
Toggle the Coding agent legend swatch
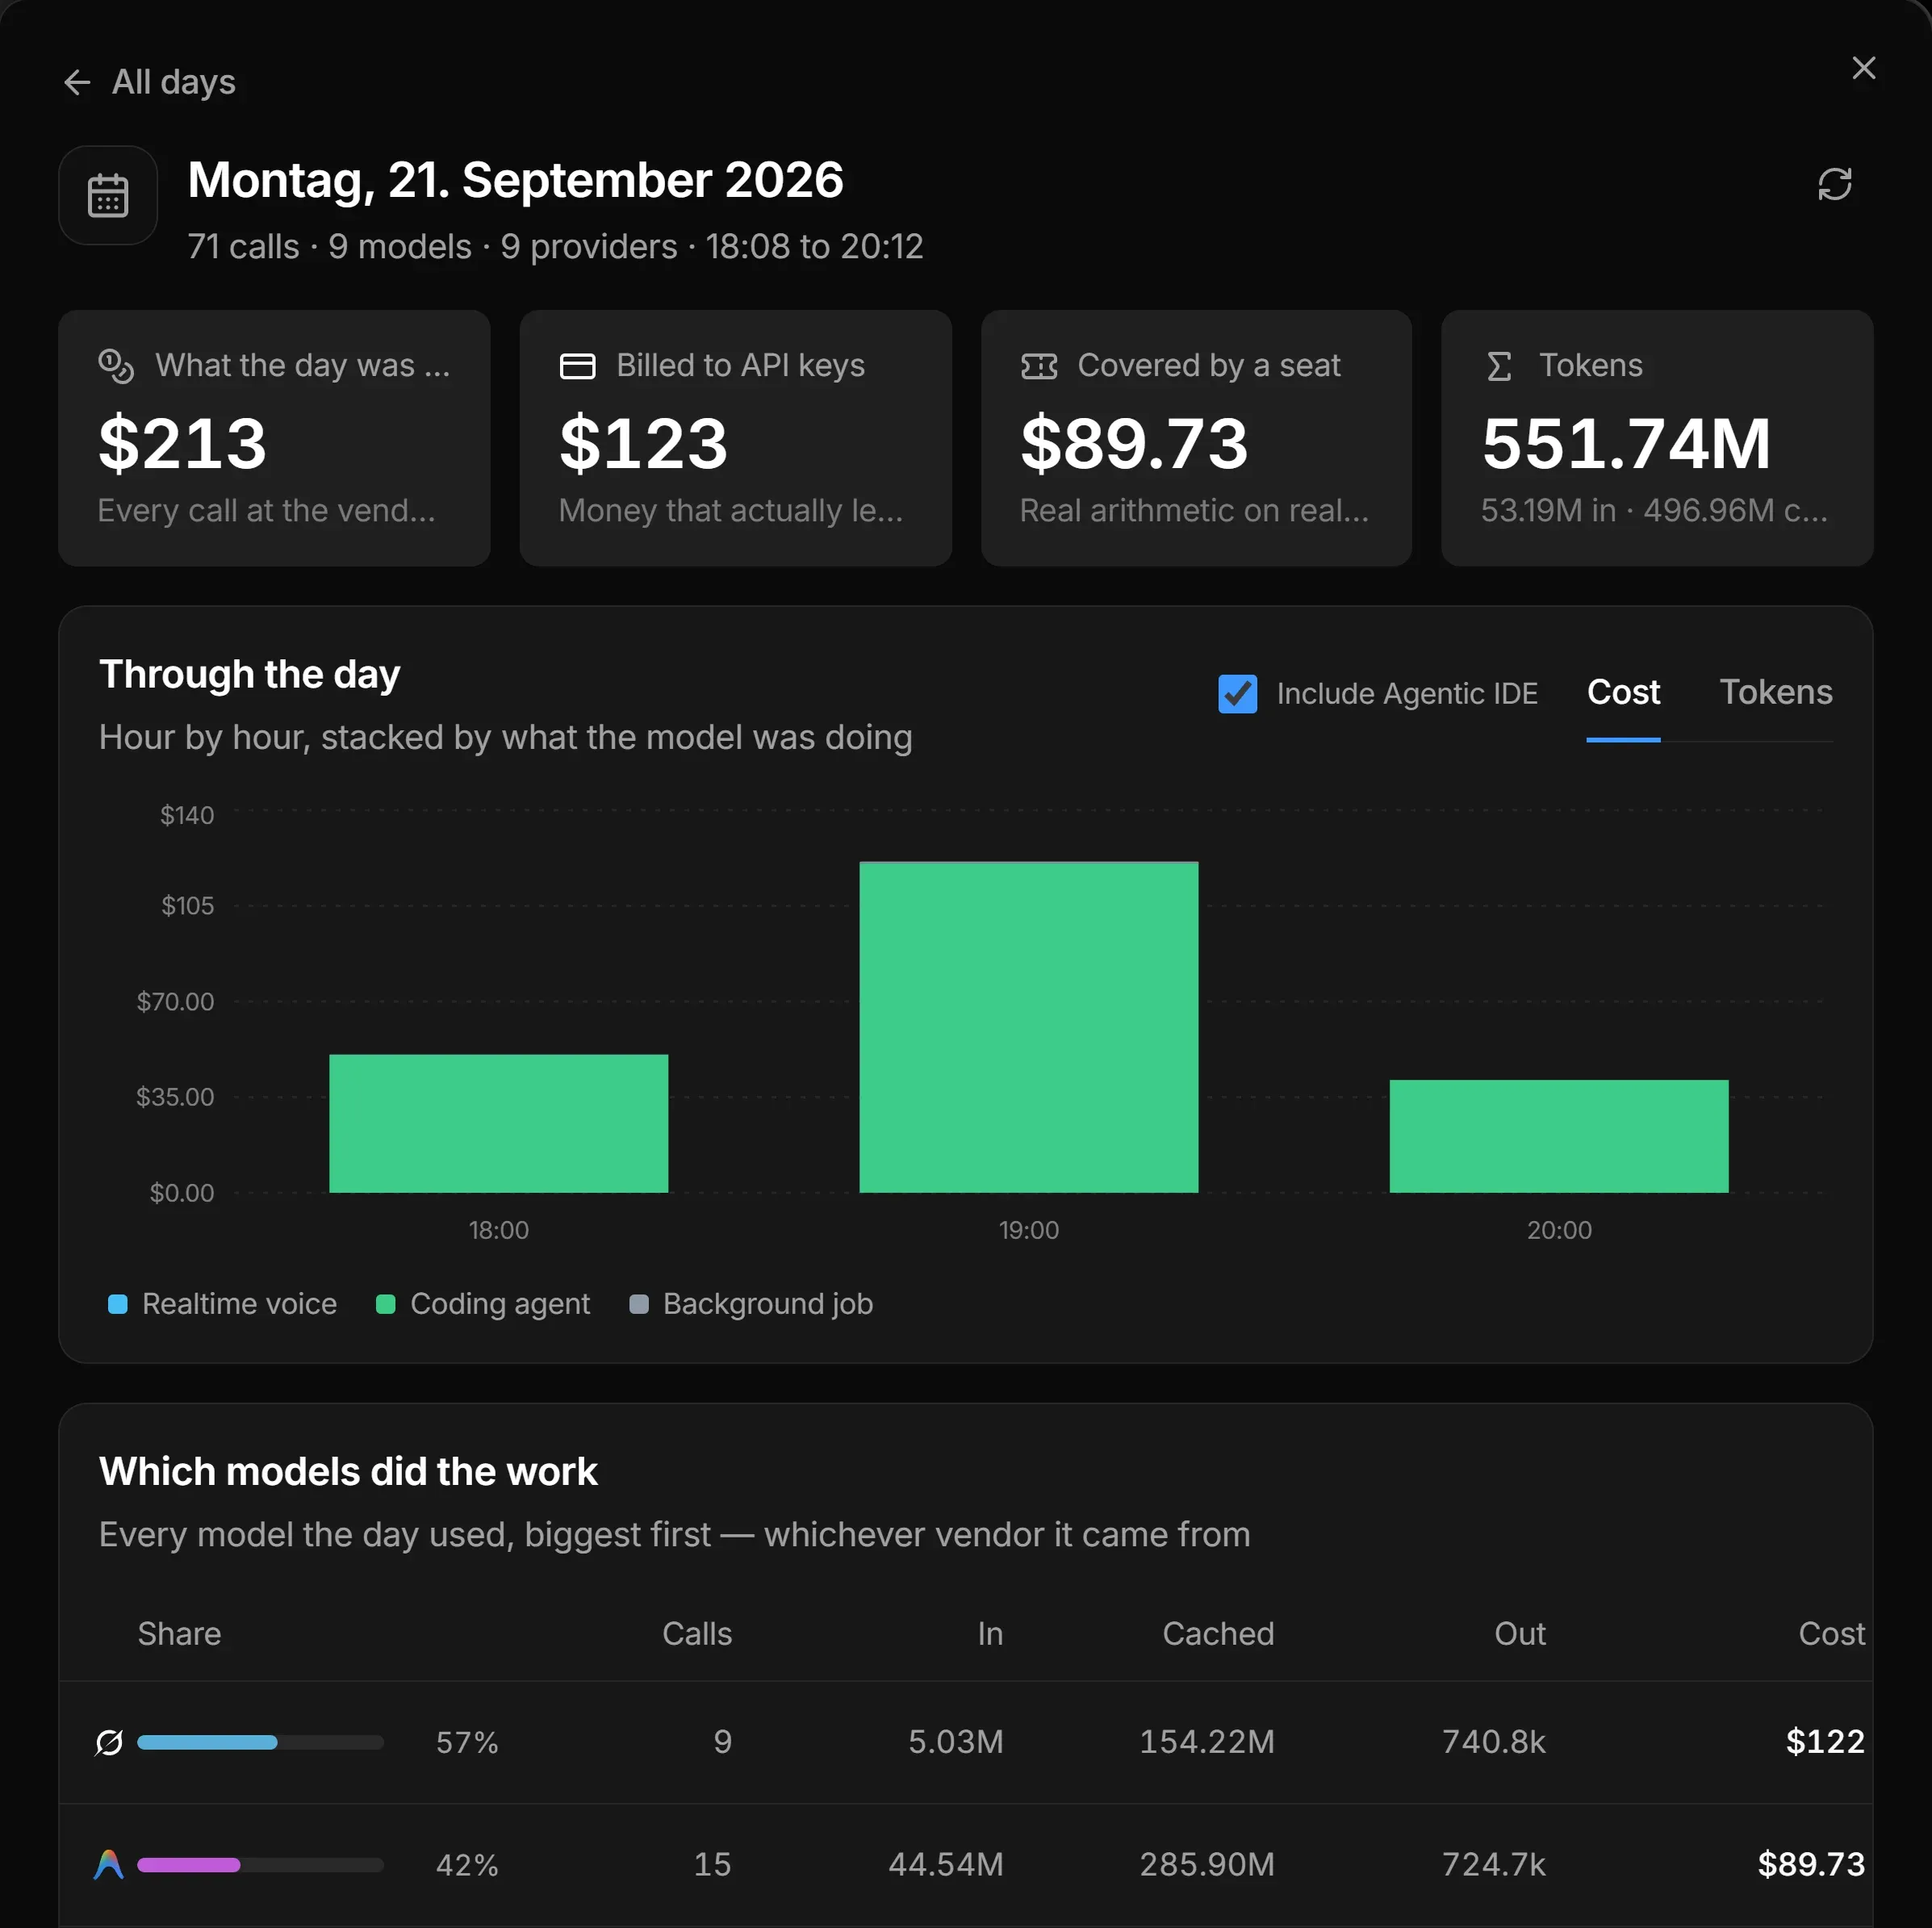386,1305
